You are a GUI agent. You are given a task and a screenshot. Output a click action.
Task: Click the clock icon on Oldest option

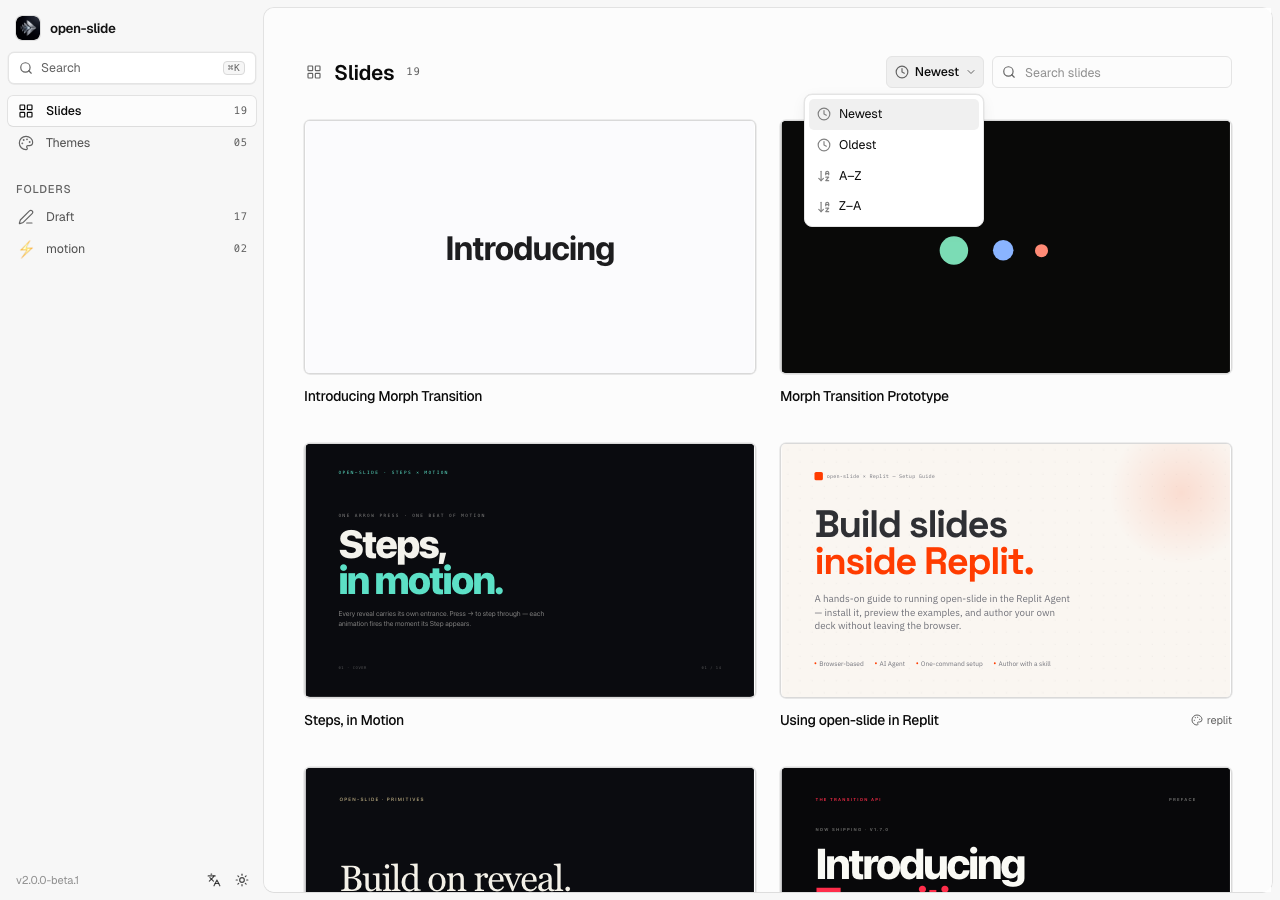tap(824, 145)
